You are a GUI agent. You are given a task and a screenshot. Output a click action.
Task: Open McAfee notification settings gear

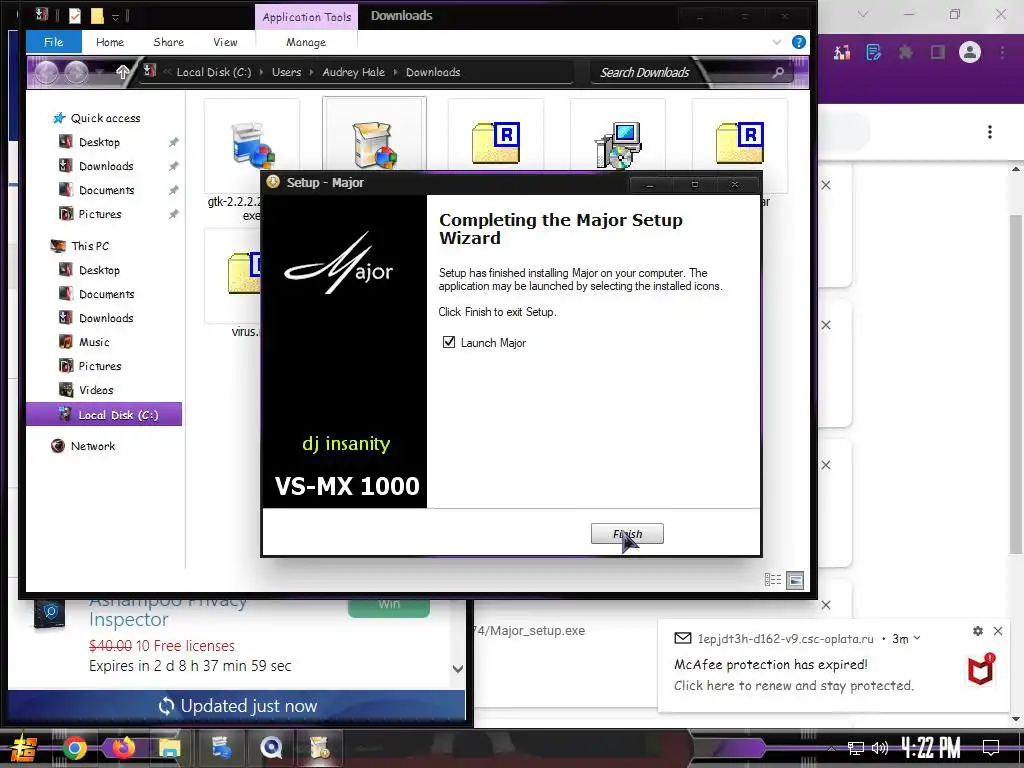coord(978,631)
